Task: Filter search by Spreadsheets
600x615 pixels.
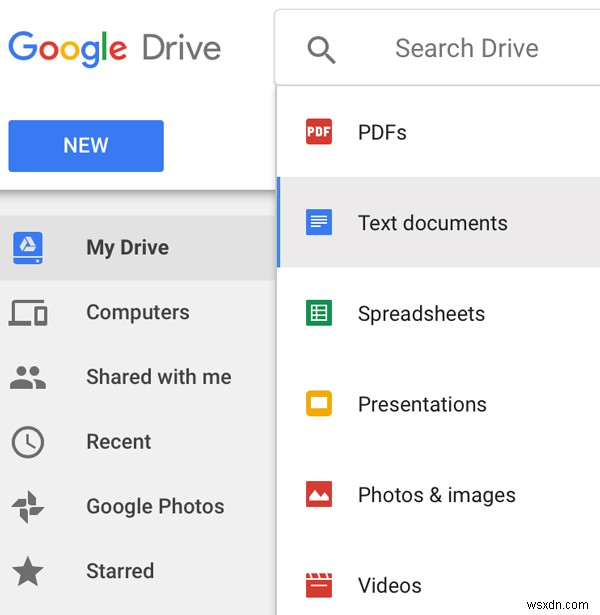Action: tap(438, 313)
